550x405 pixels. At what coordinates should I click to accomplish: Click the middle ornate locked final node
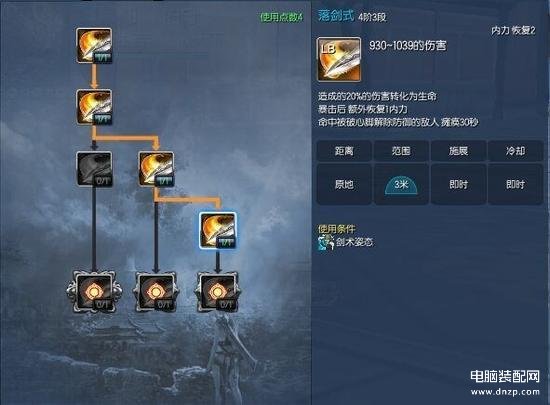[x=156, y=292]
